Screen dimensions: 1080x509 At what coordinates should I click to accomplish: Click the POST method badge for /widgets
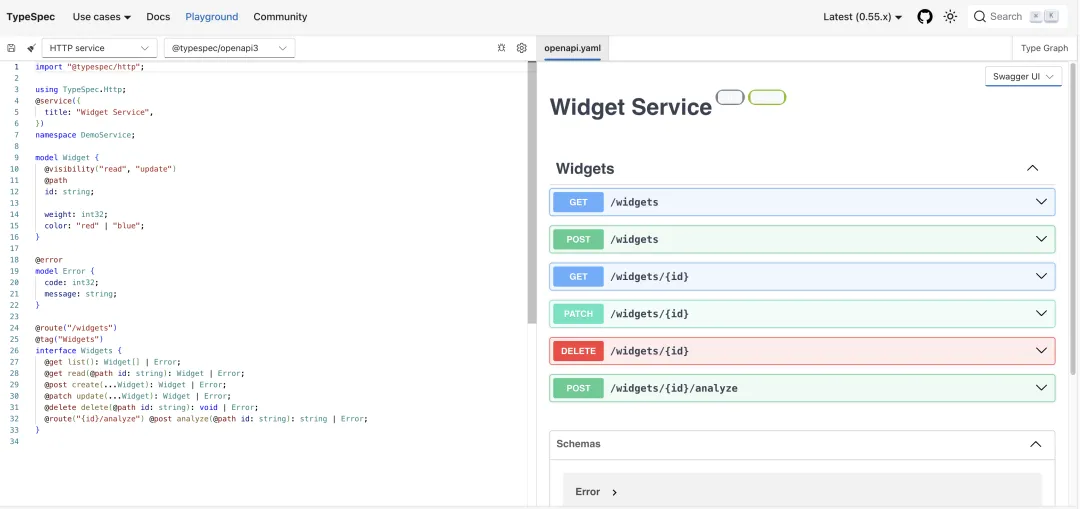pos(579,239)
